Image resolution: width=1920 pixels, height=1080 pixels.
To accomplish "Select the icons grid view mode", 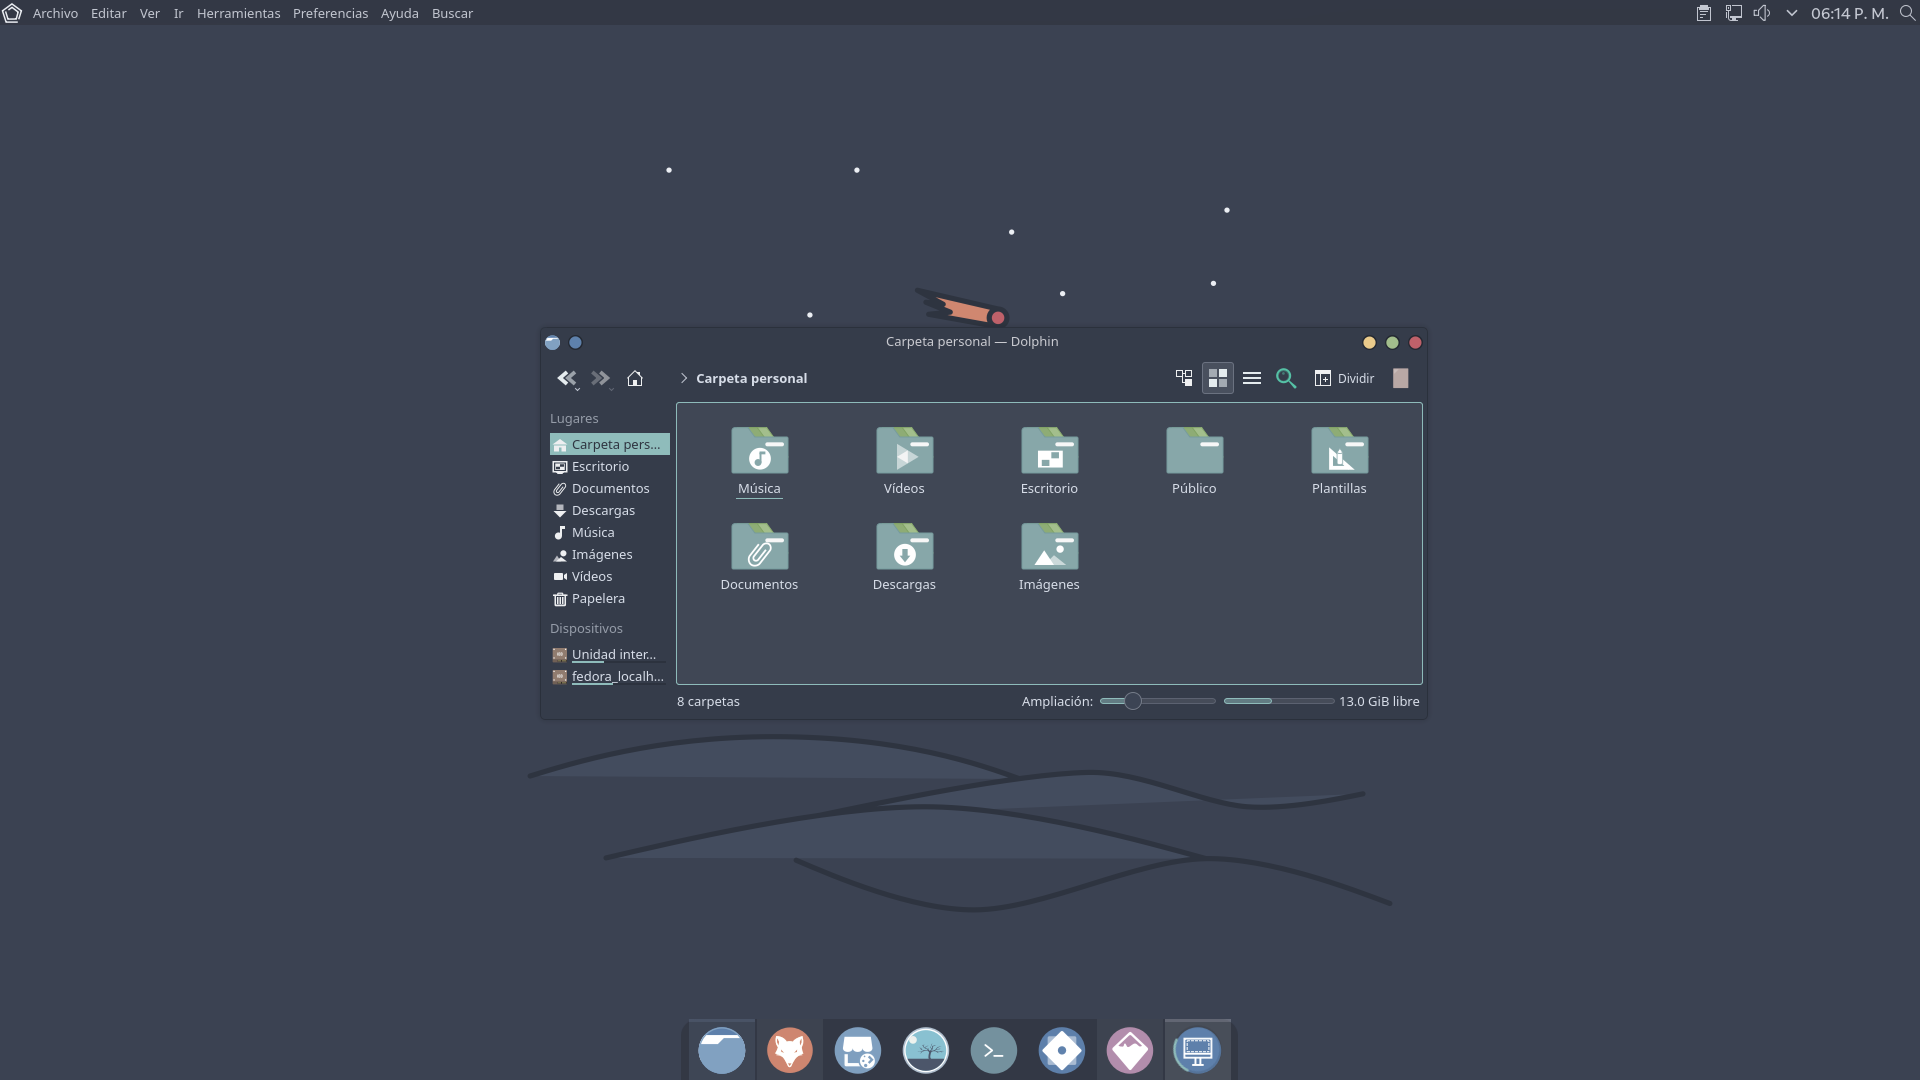I will (1218, 378).
